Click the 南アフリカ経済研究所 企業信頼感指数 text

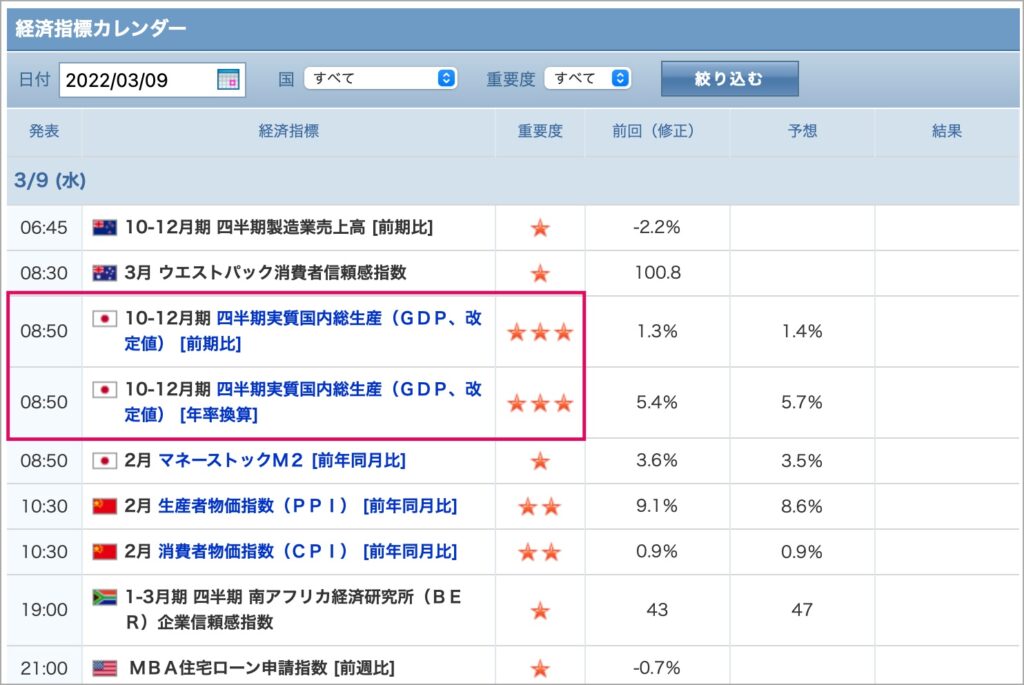point(294,609)
